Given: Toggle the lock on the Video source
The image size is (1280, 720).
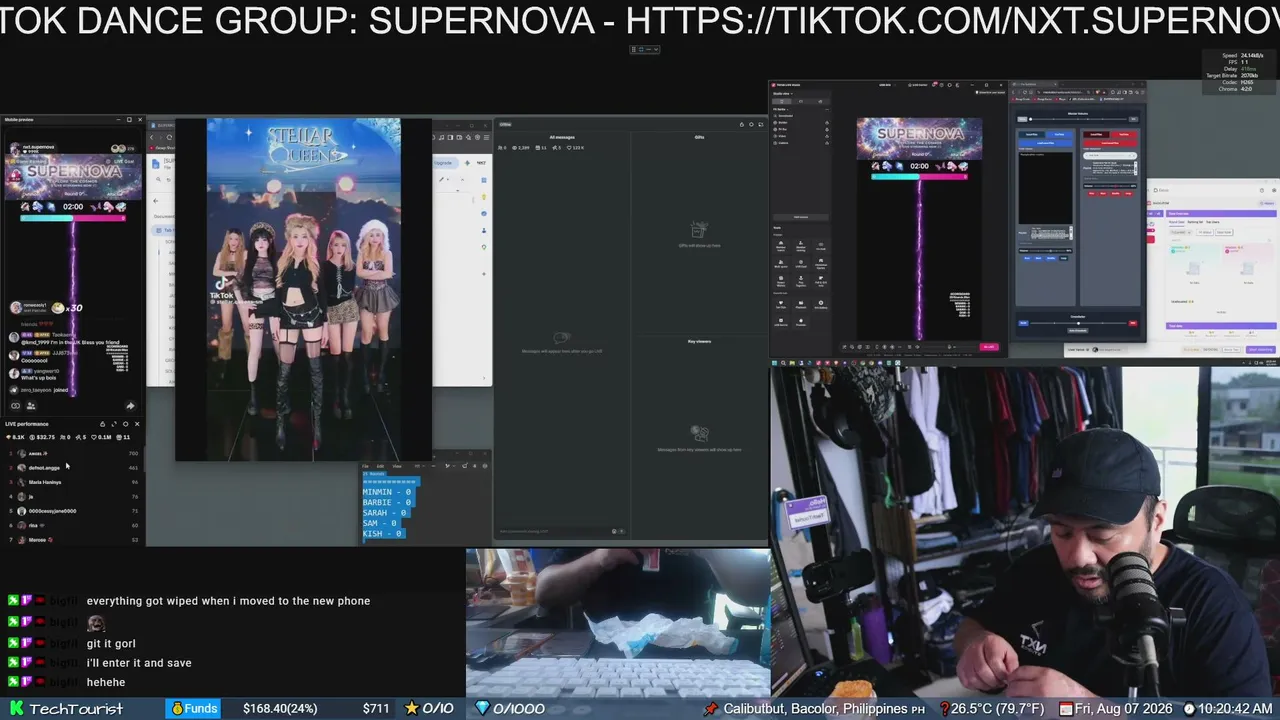Looking at the screenshot, I should click(x=827, y=136).
